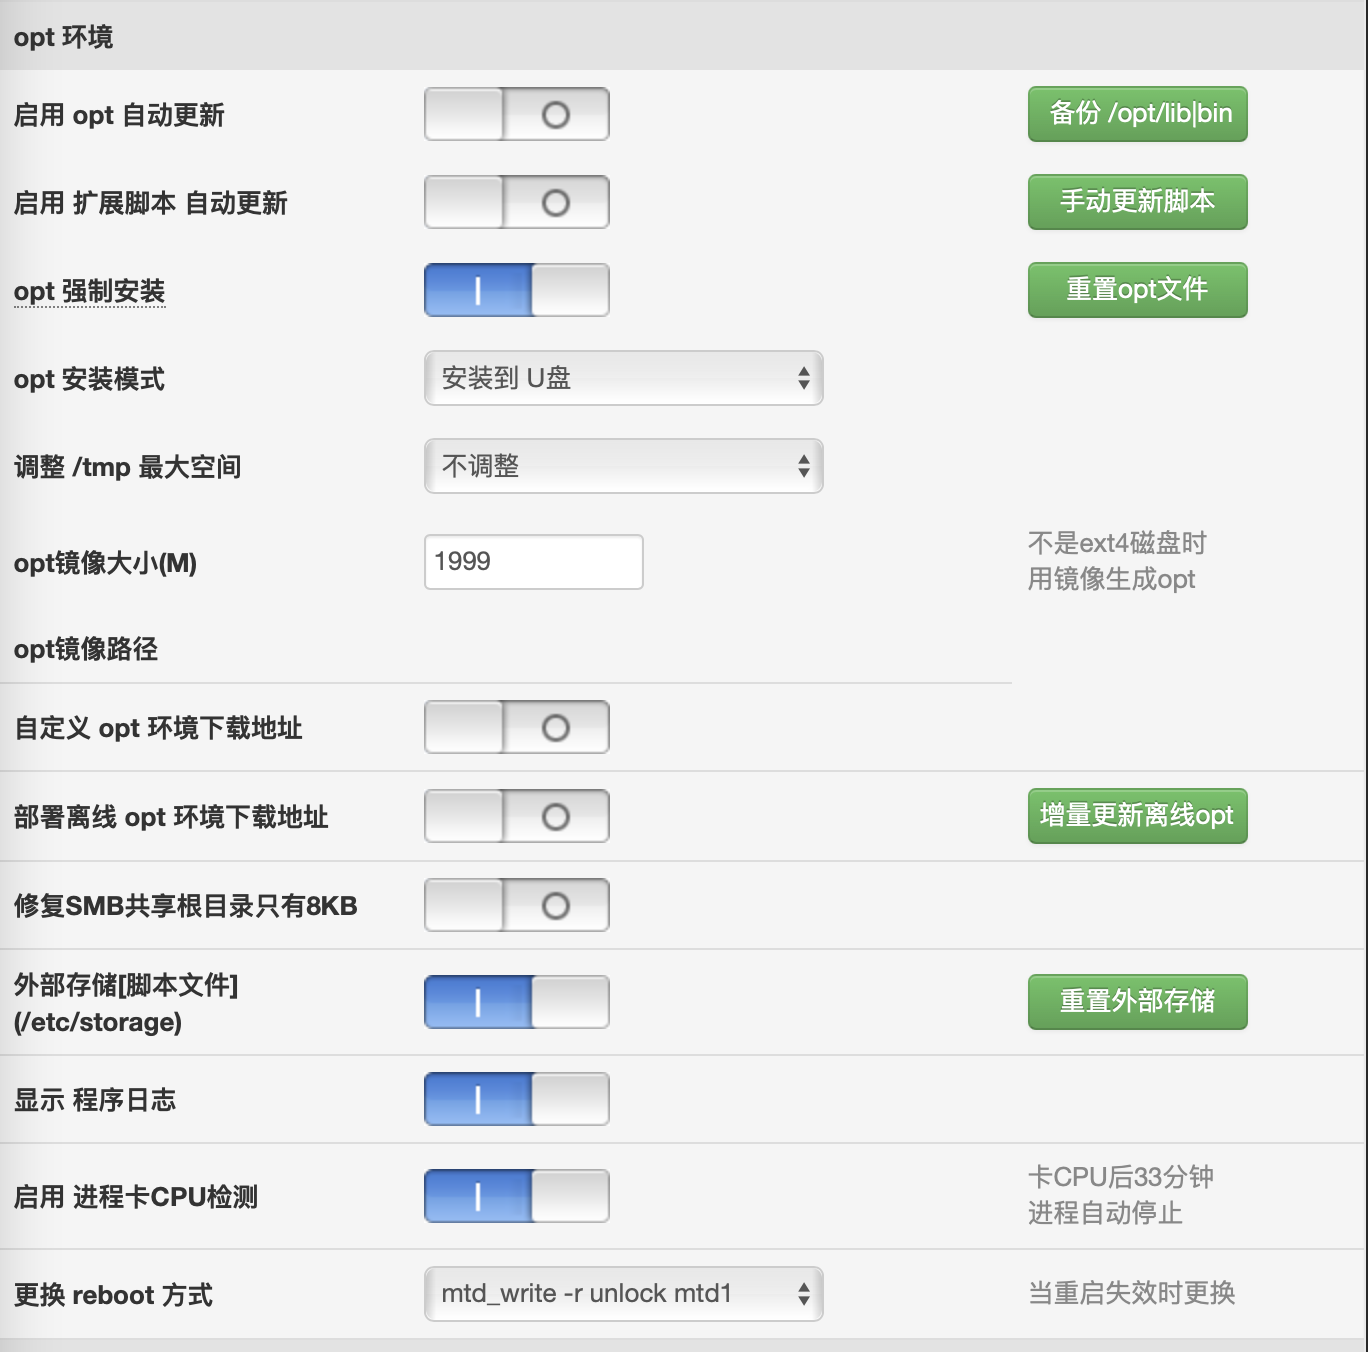Click the 备份 /opt/lib|bin button

1137,114
